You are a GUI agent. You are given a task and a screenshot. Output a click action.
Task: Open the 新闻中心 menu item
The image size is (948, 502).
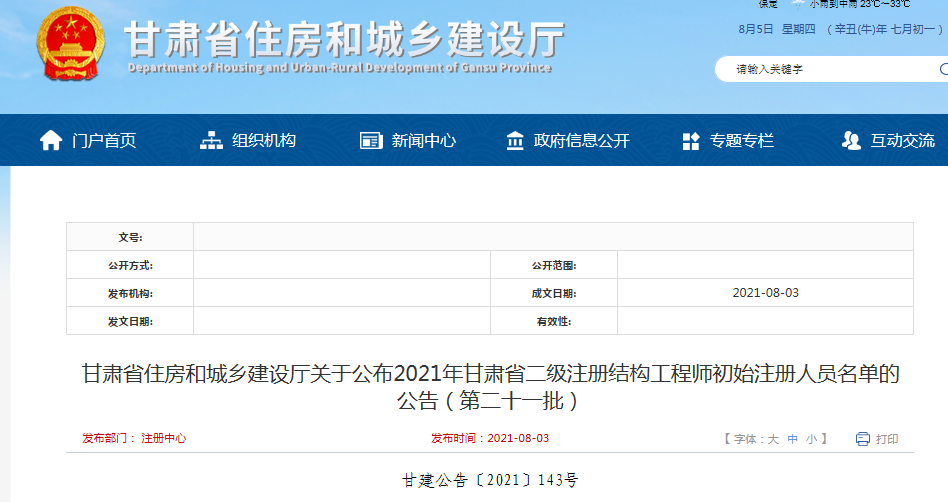coord(424,141)
